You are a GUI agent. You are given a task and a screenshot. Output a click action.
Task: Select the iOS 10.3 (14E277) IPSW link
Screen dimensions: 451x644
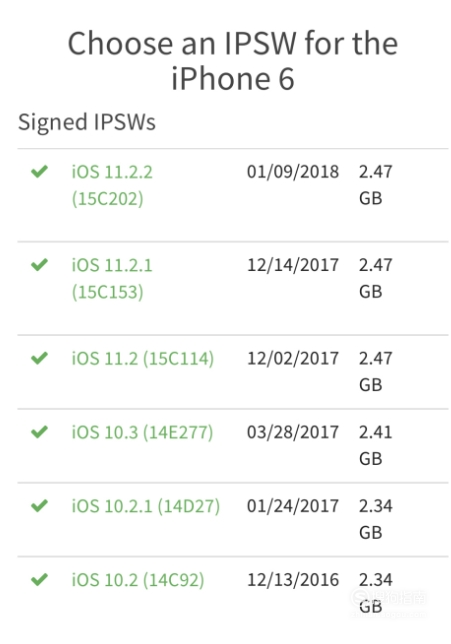(142, 432)
